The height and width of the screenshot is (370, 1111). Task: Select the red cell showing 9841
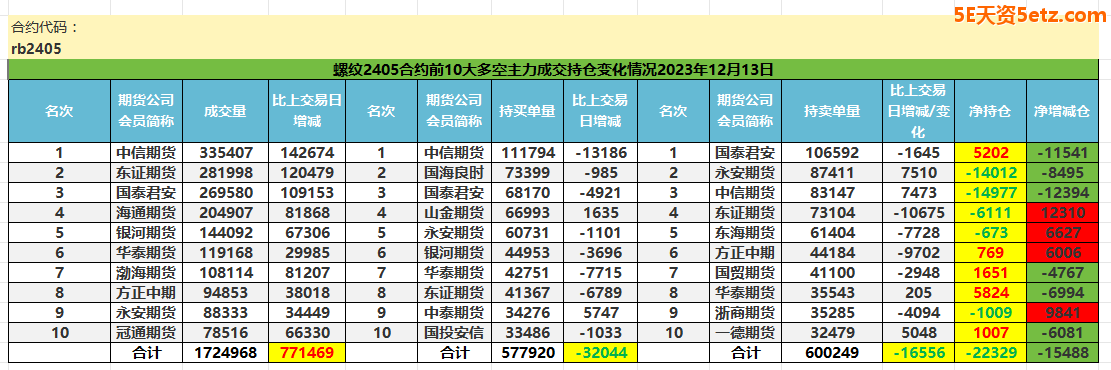[x=1061, y=313]
